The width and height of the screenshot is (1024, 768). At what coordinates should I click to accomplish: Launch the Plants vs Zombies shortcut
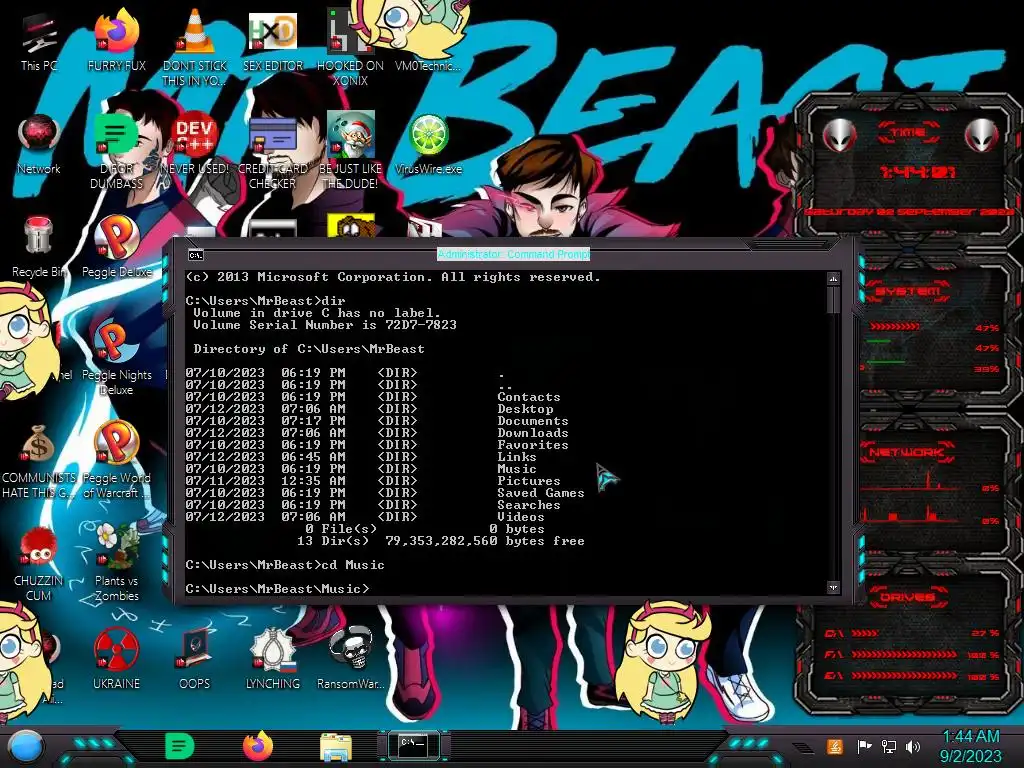click(x=116, y=563)
